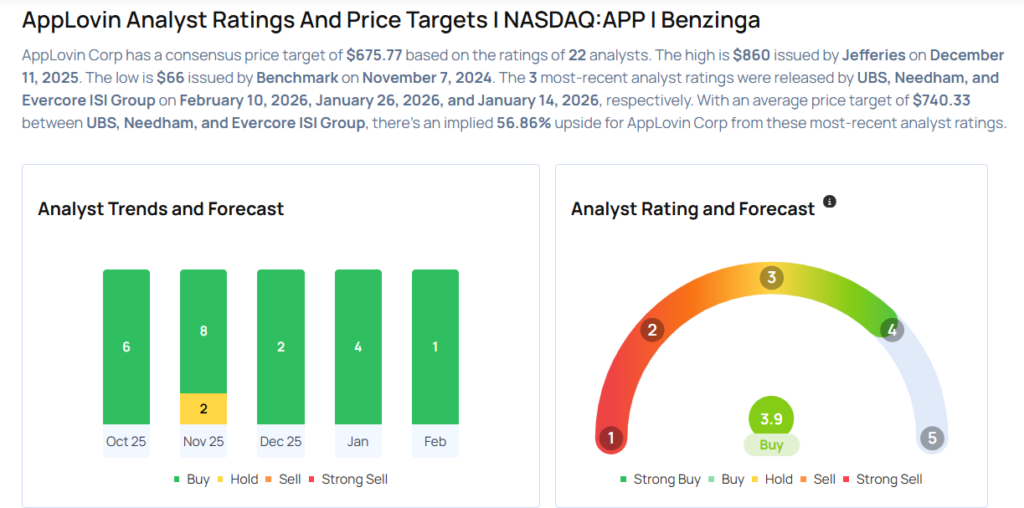Viewport: 1024px width, 508px height.
Task: Select the Dec 25 bar
Action: point(280,346)
